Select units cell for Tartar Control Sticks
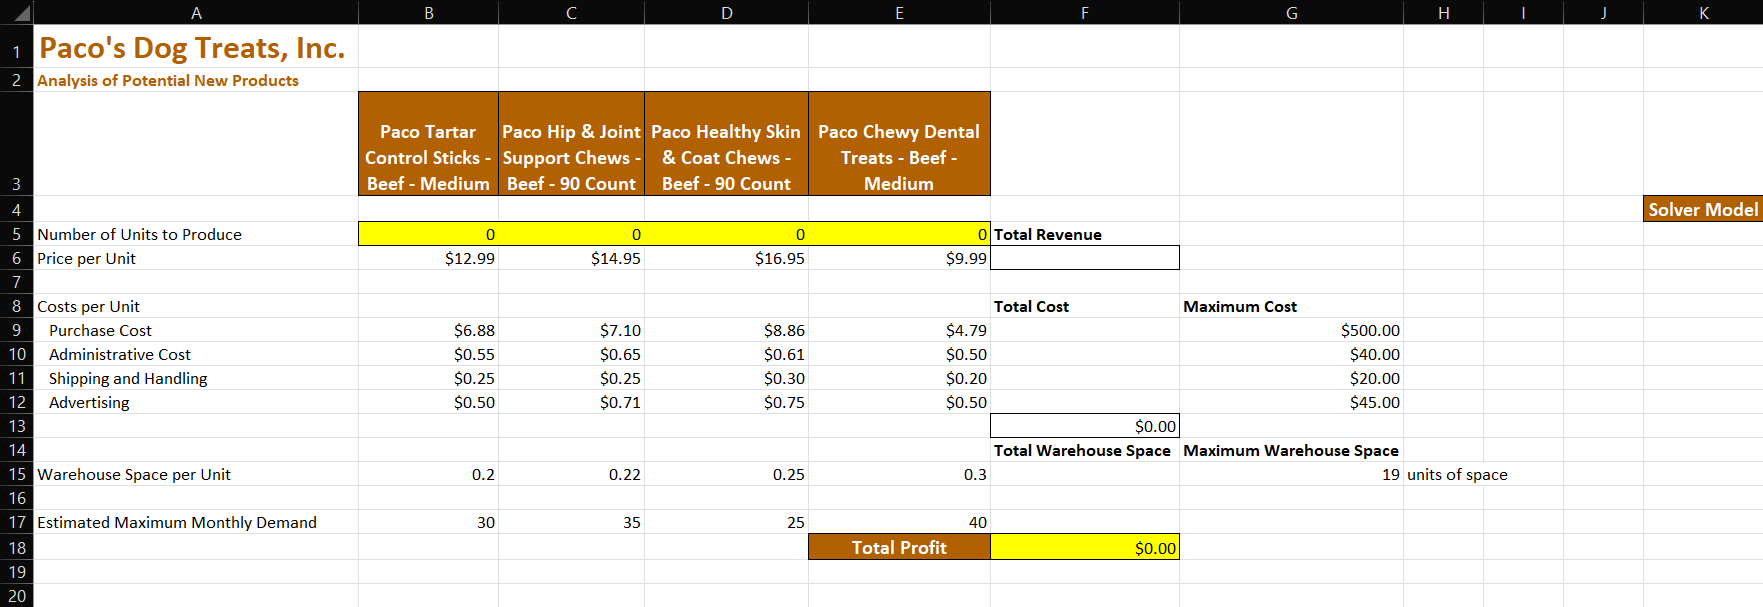Viewport: 1763px width, 607px height. [428, 234]
